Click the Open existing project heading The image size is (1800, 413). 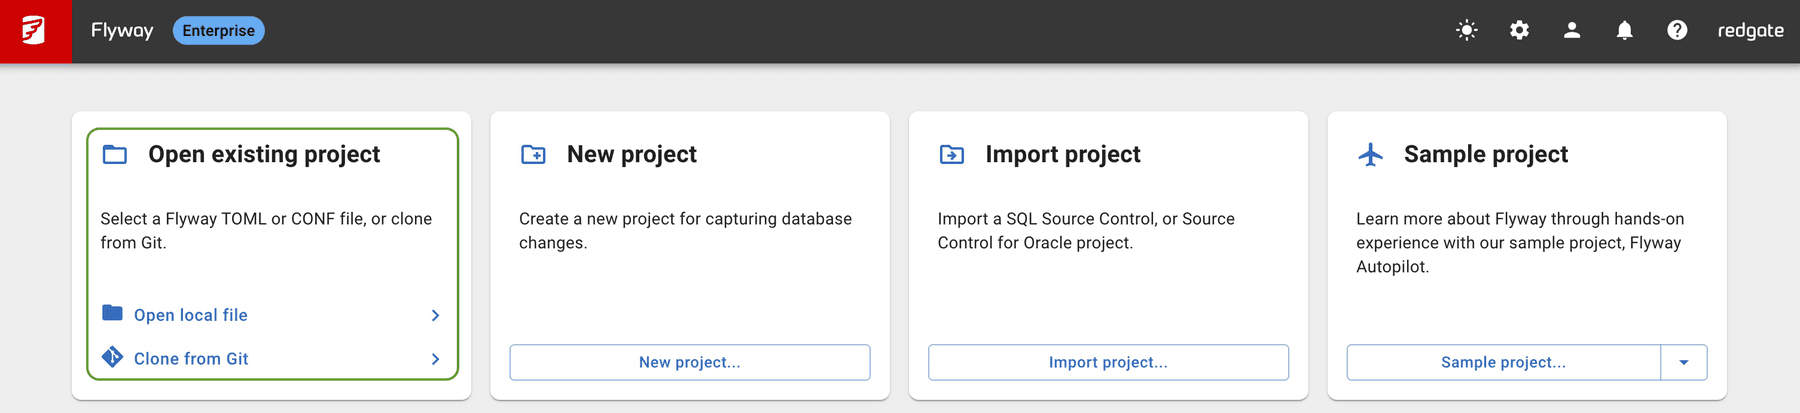(x=264, y=154)
